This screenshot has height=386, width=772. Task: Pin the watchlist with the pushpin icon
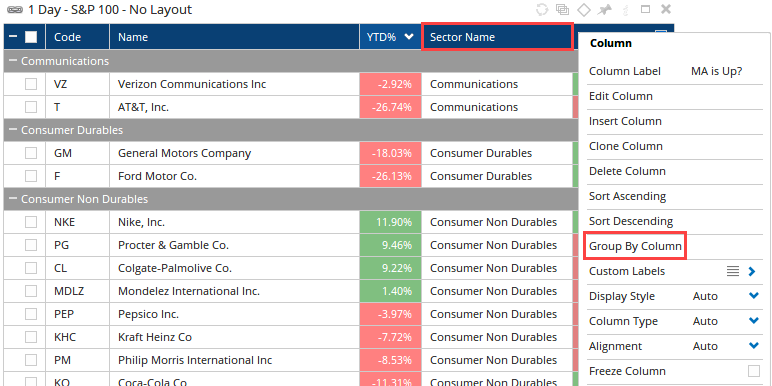tap(604, 9)
